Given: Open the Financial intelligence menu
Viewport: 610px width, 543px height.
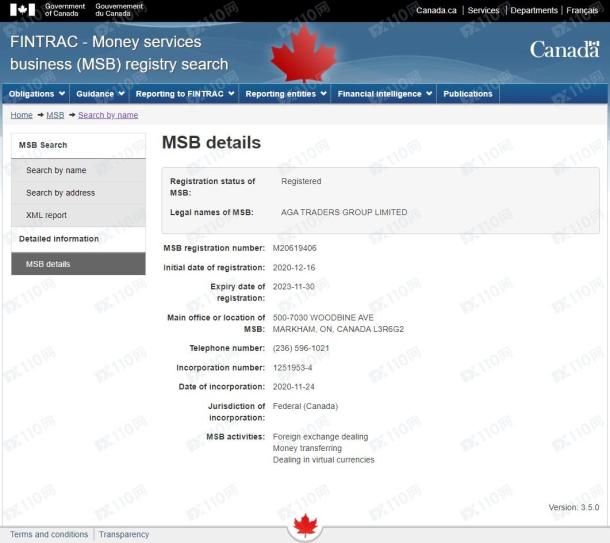Looking at the screenshot, I should point(384,94).
